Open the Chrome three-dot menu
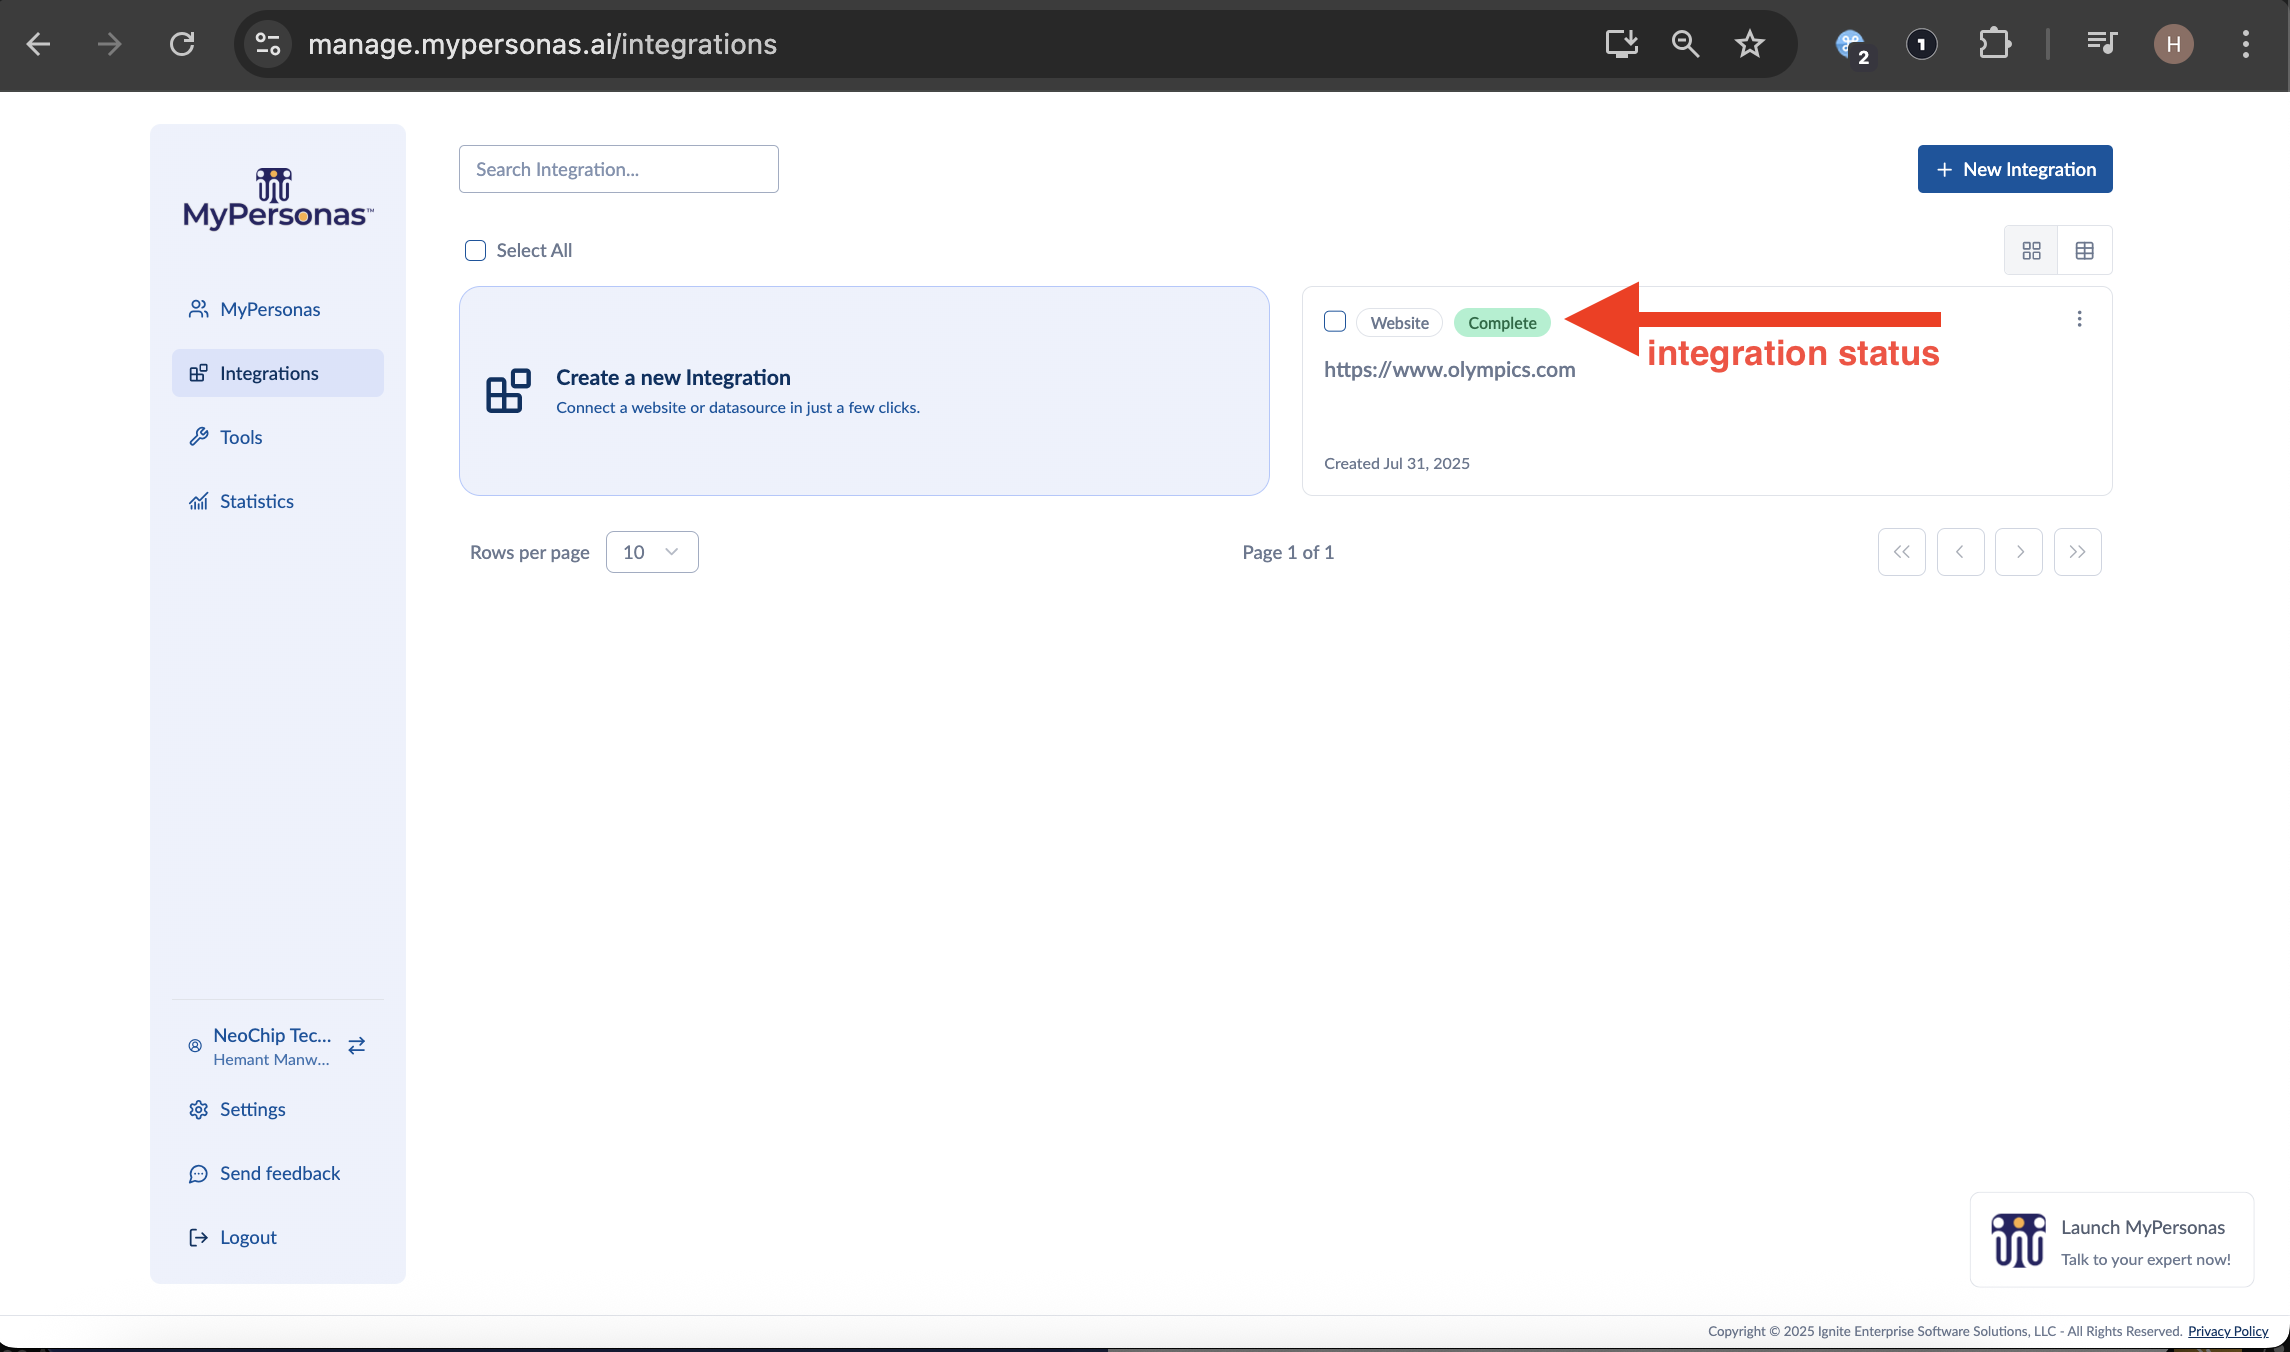2290x1352 pixels. (x=2246, y=44)
